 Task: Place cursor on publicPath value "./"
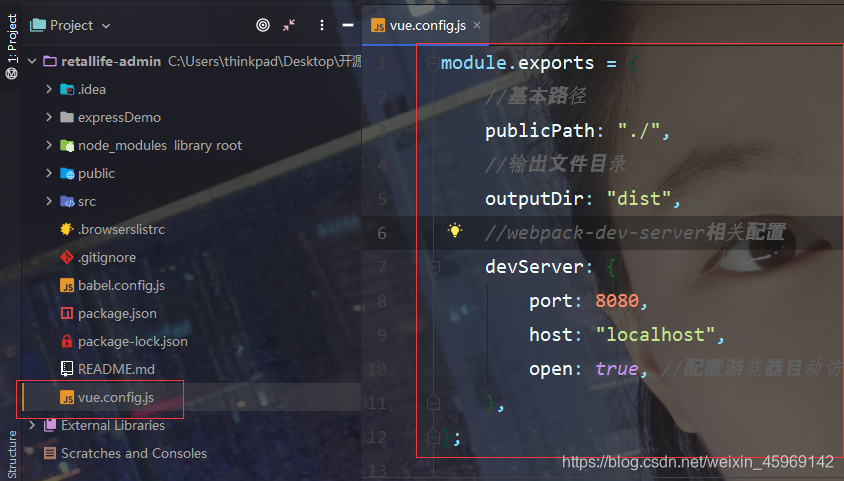click(638, 131)
